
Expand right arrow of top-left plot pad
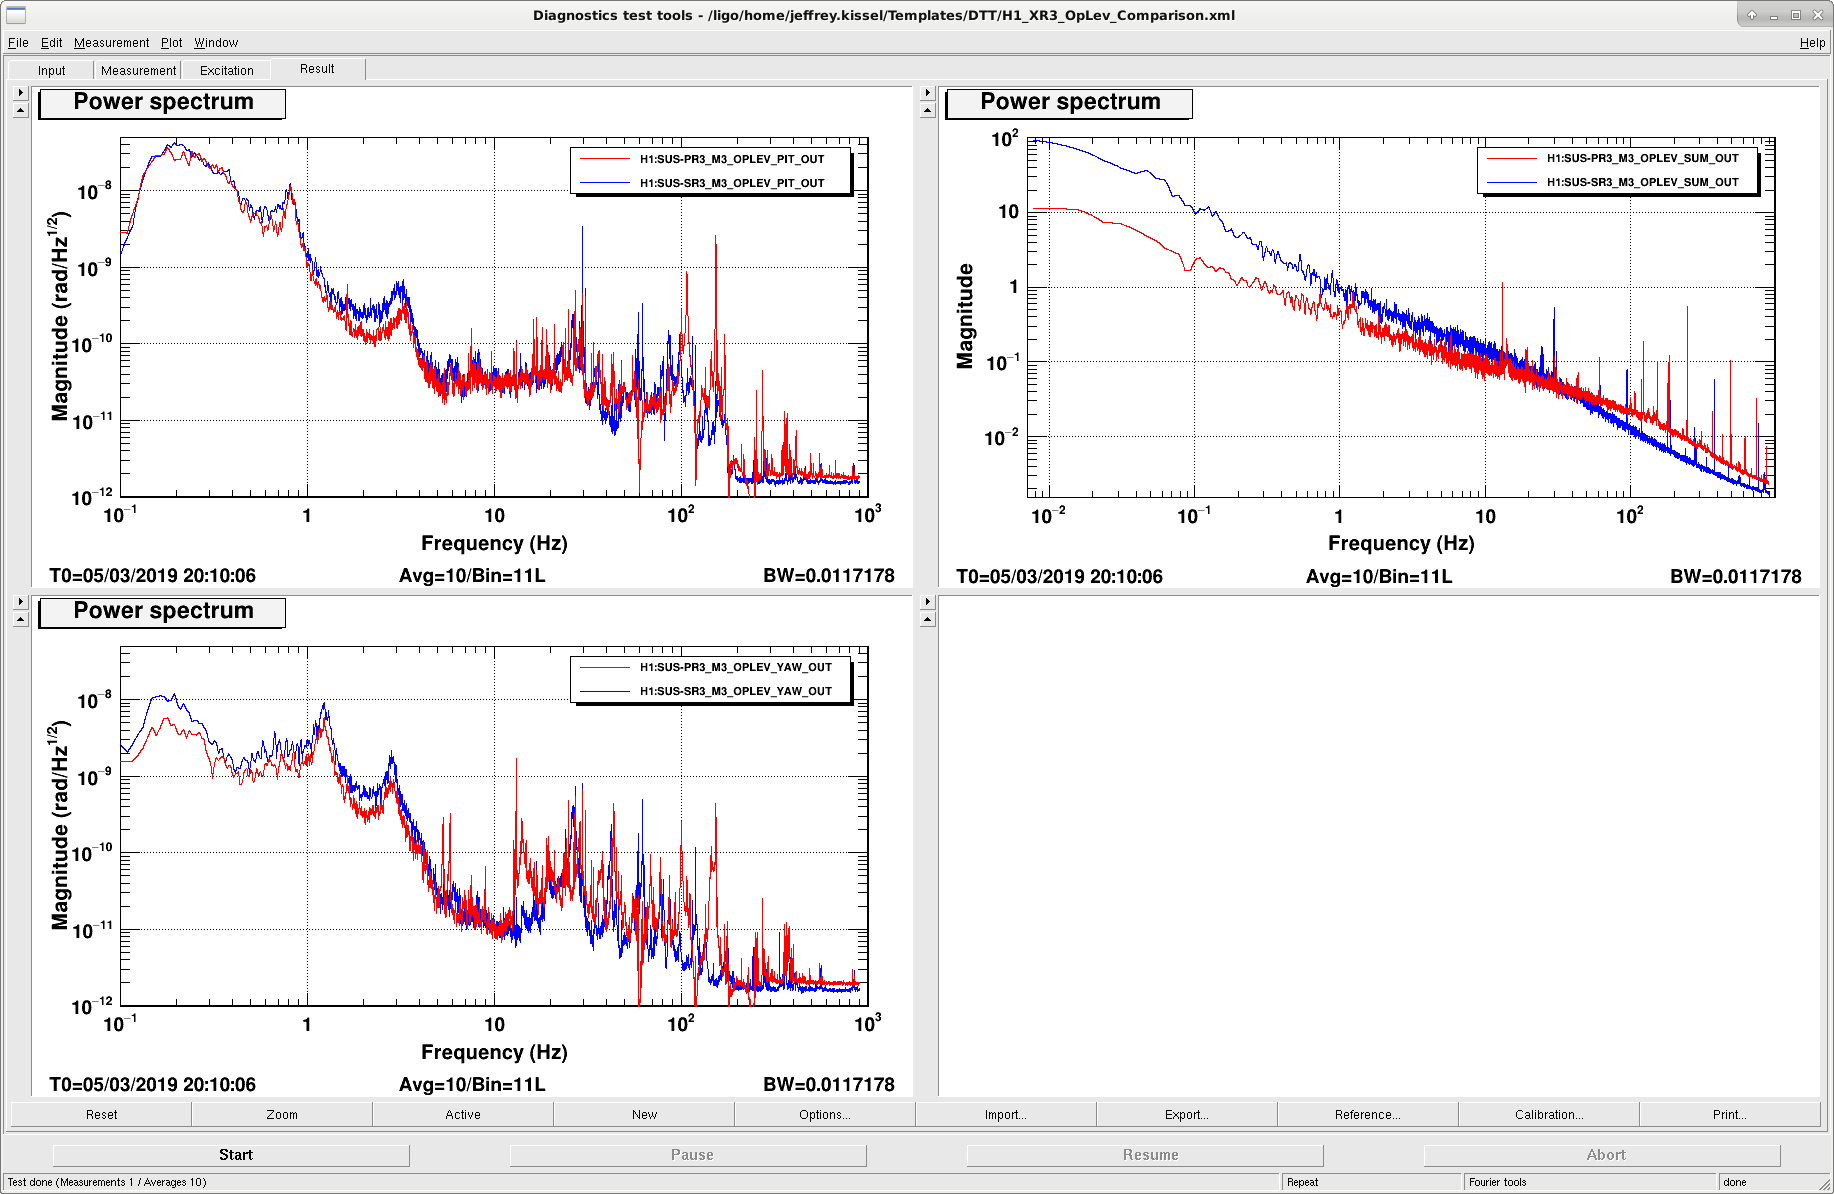(20, 93)
